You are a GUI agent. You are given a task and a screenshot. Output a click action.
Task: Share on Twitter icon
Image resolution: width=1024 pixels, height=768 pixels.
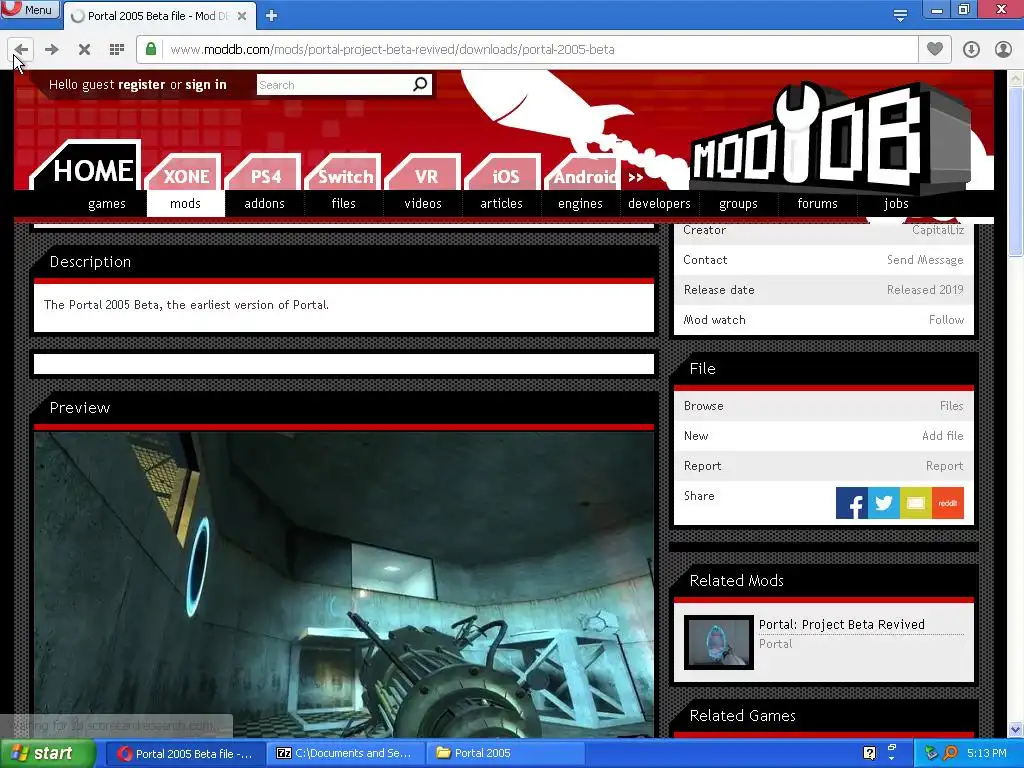coord(884,503)
